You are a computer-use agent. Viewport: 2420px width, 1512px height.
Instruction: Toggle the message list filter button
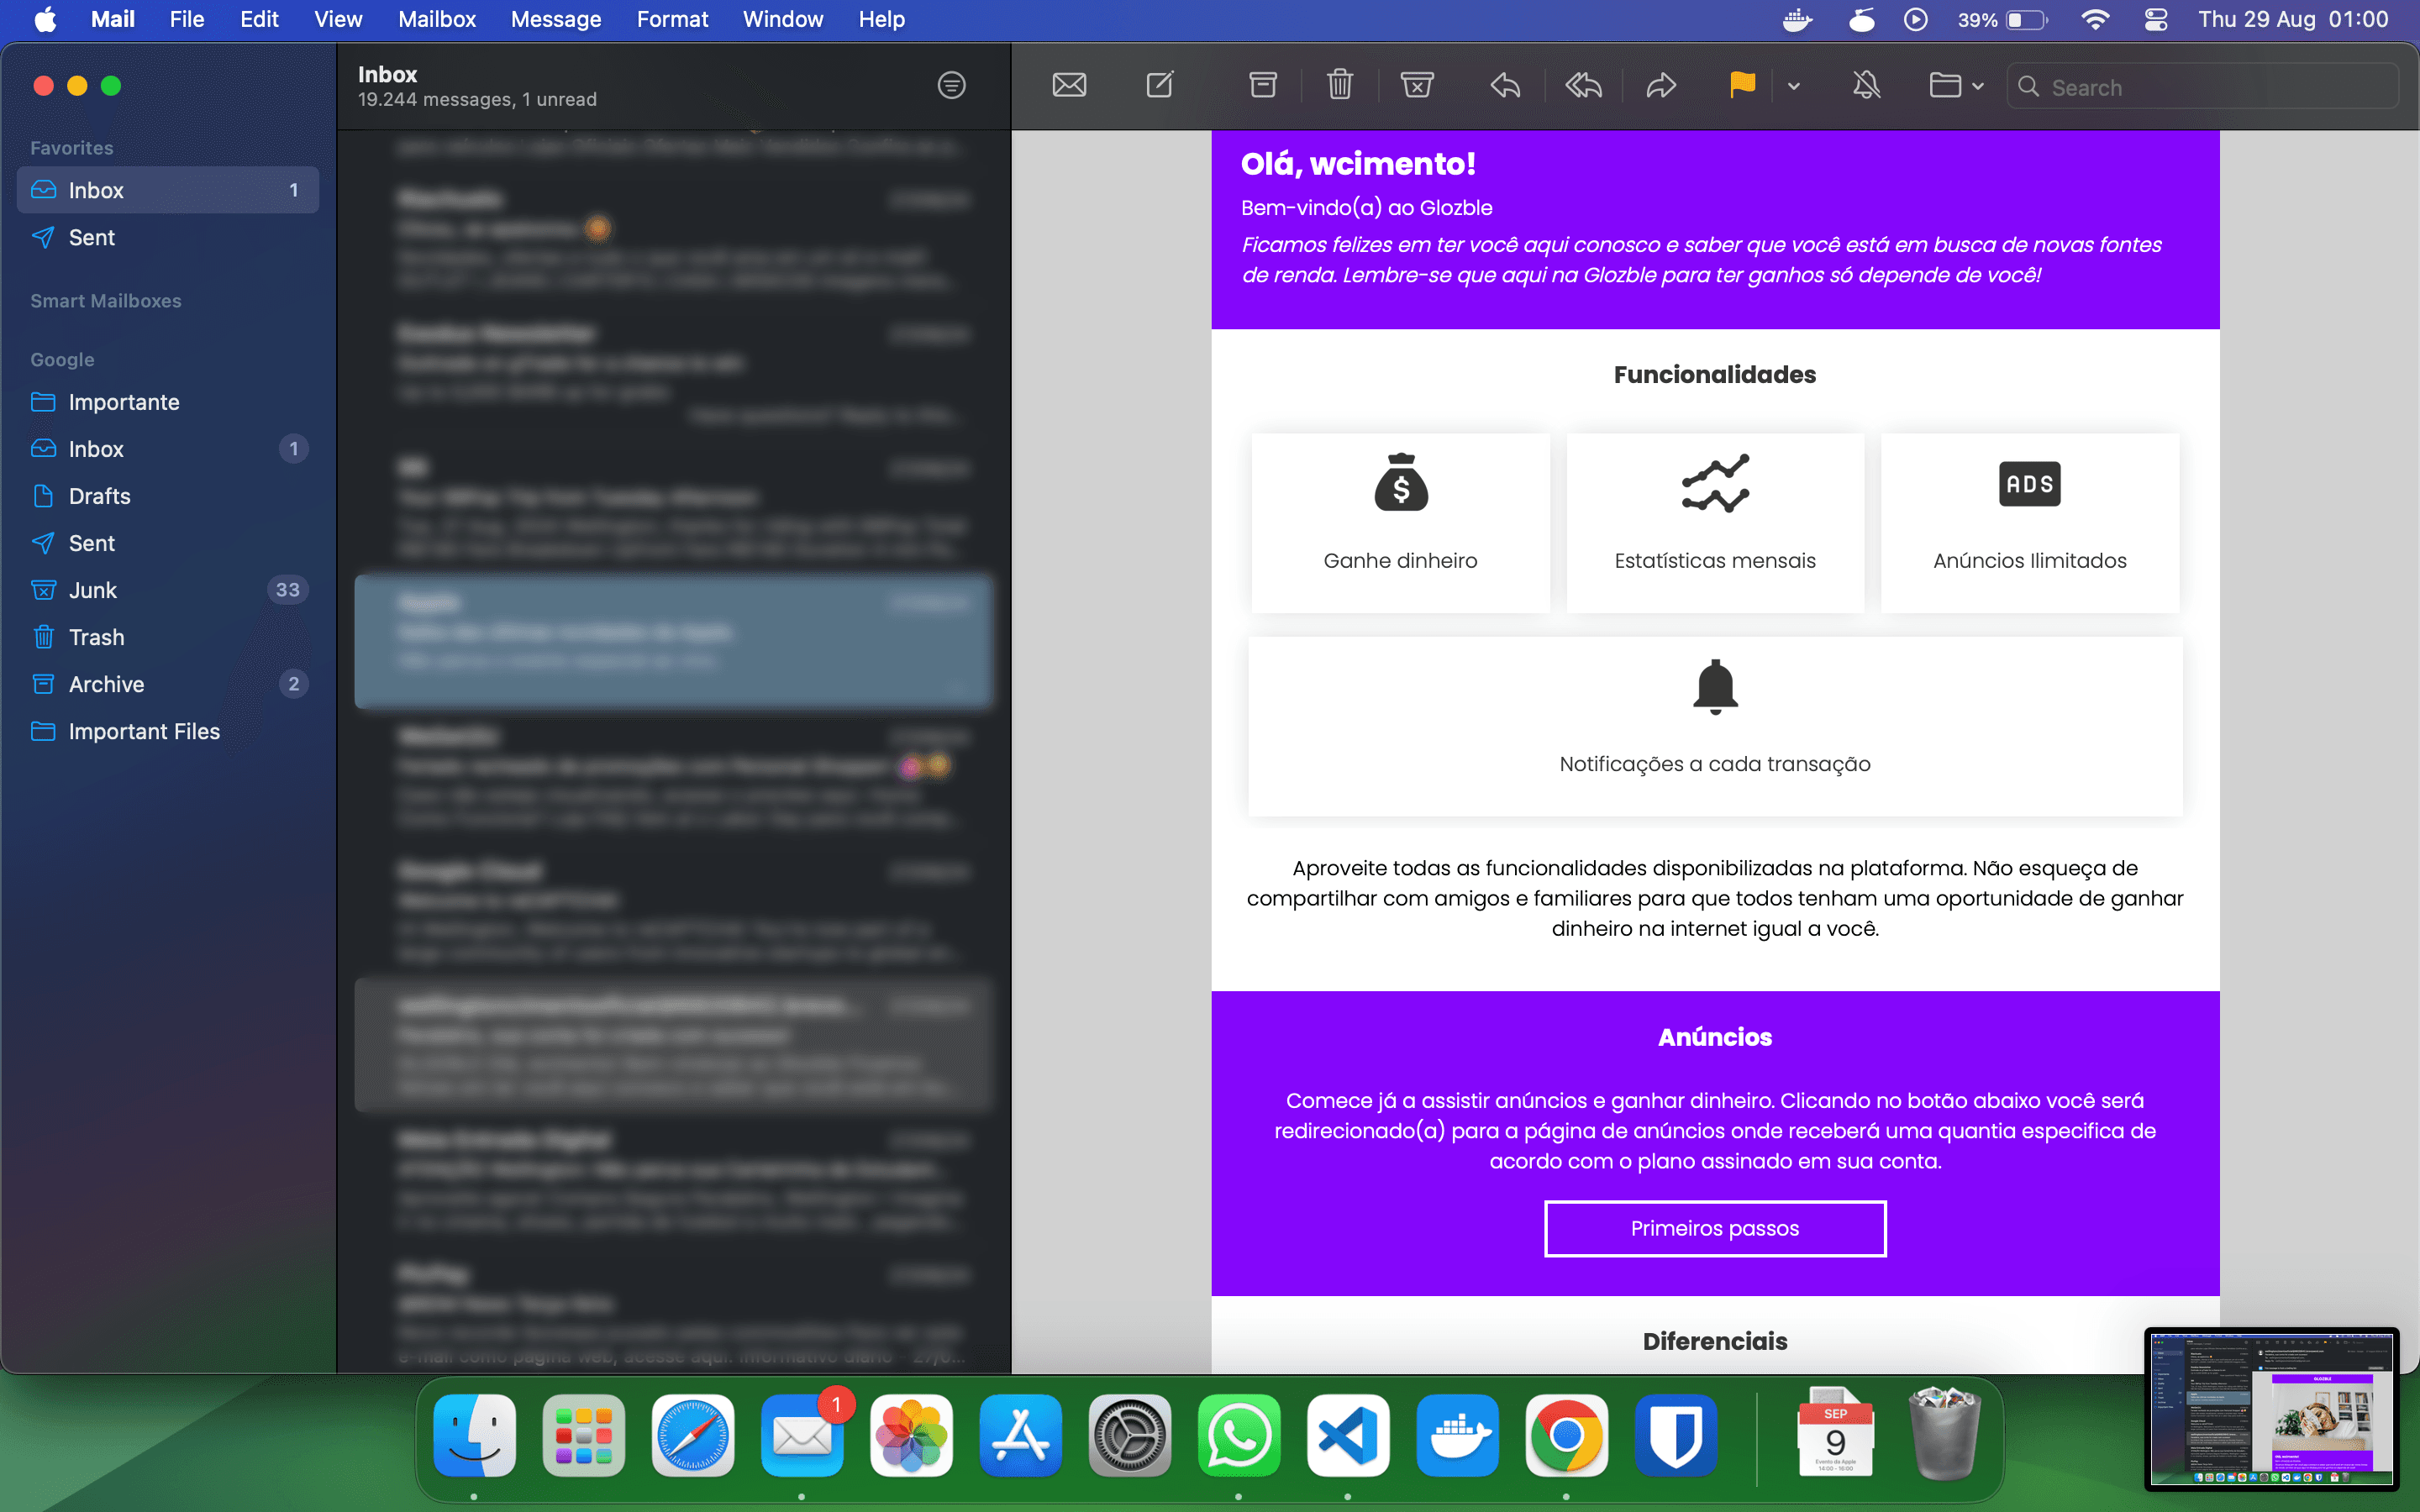pyautogui.click(x=951, y=86)
